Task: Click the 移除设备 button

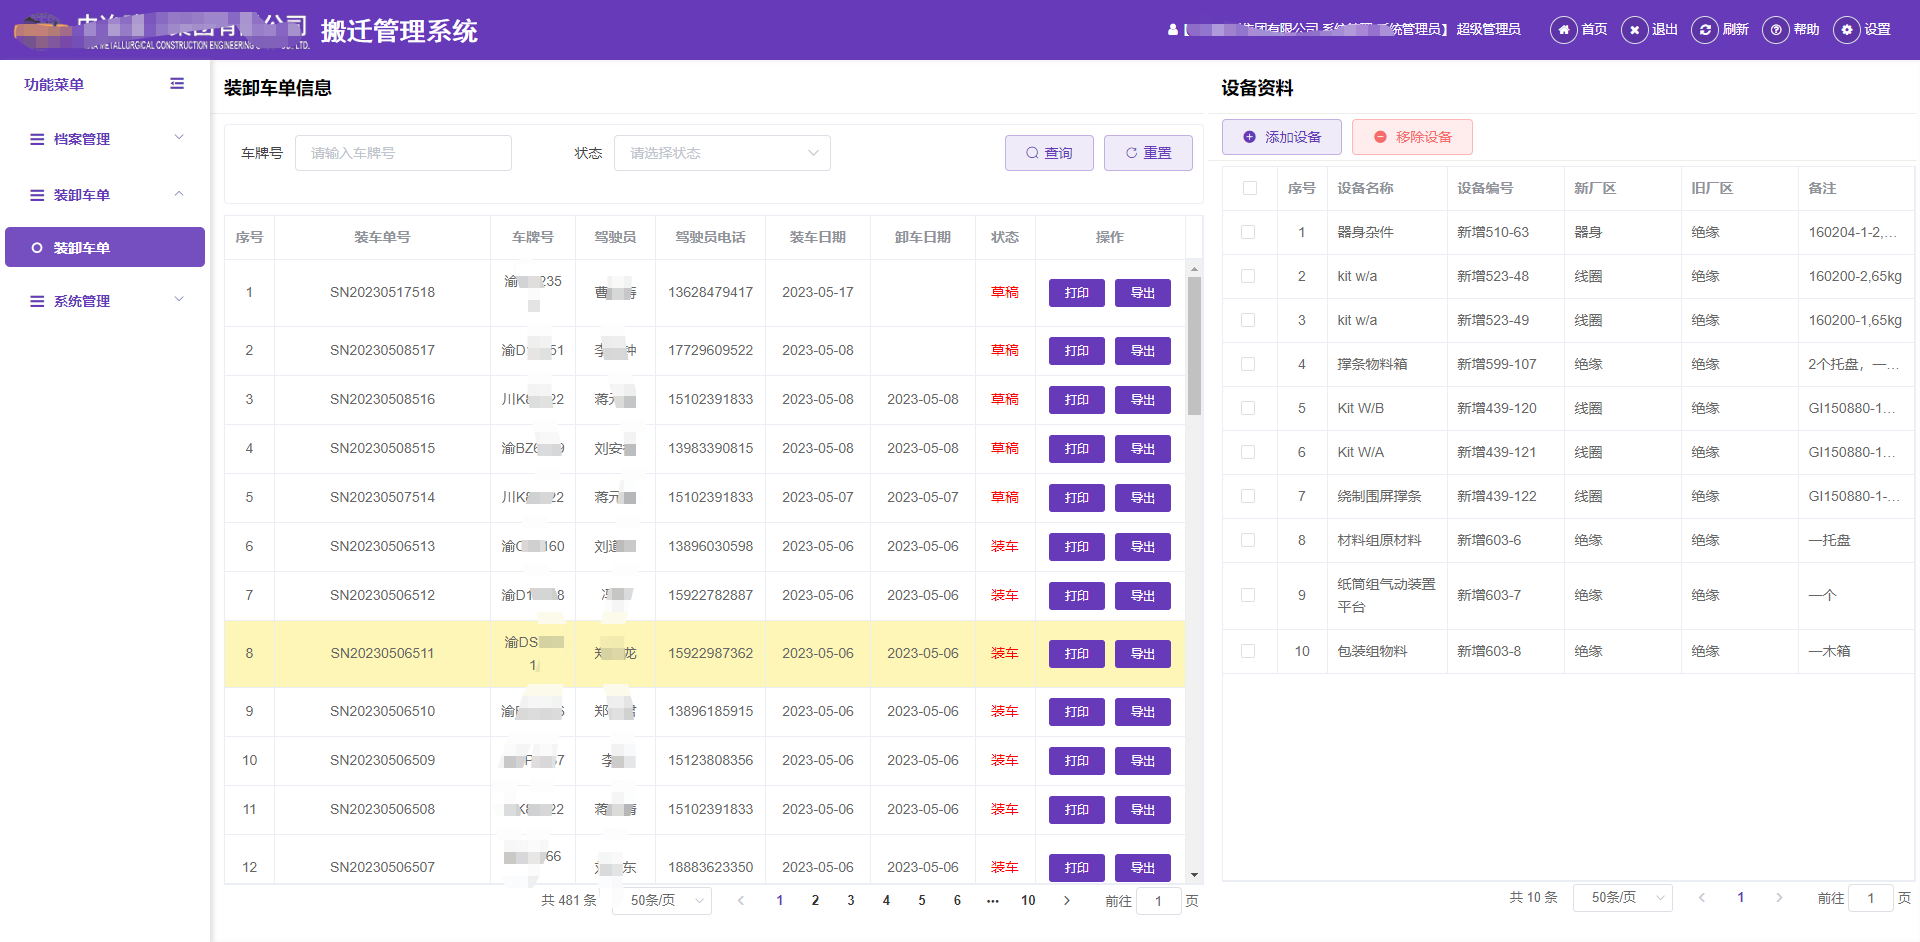Action: 1412,137
